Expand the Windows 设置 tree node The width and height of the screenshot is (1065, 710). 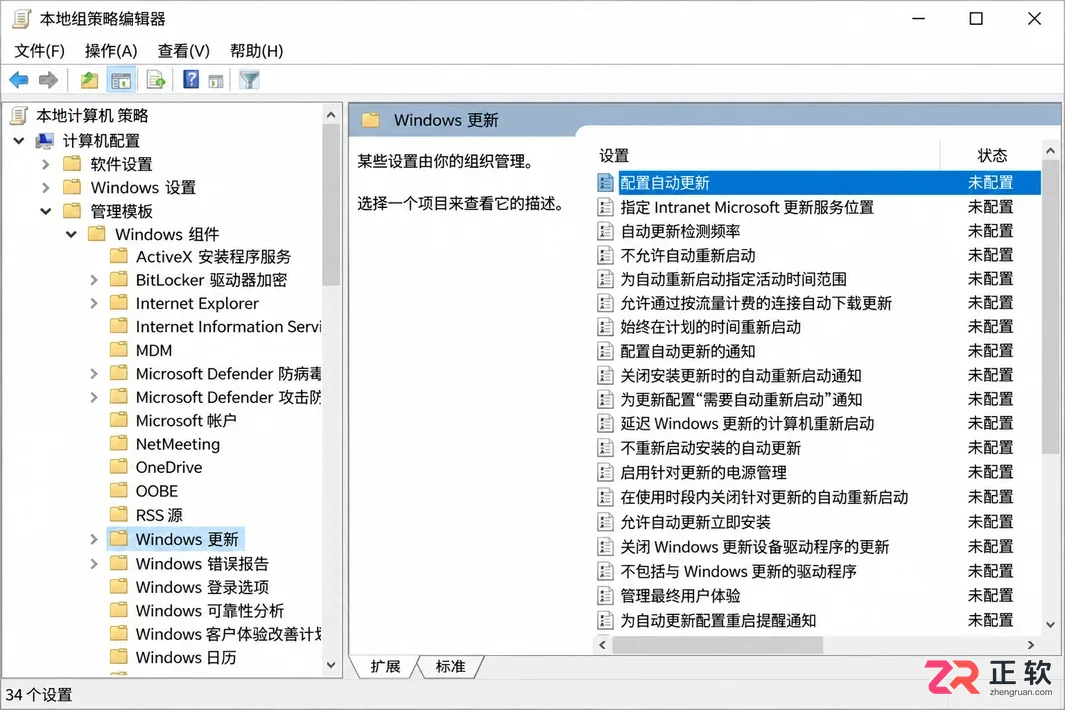click(46, 188)
